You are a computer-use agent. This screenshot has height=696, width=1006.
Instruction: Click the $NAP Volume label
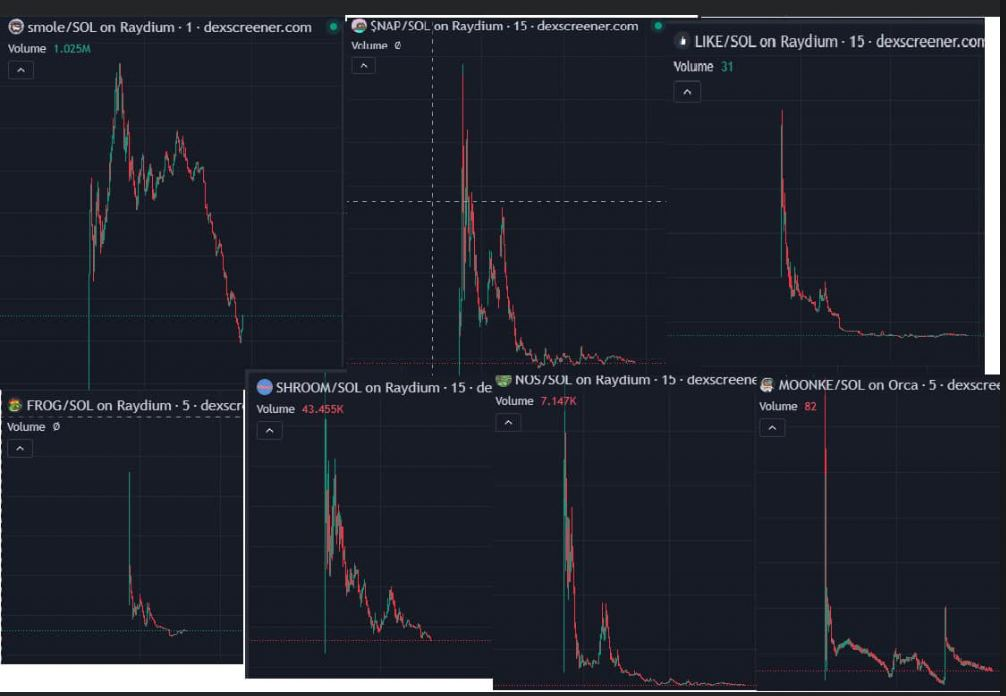tap(370, 46)
